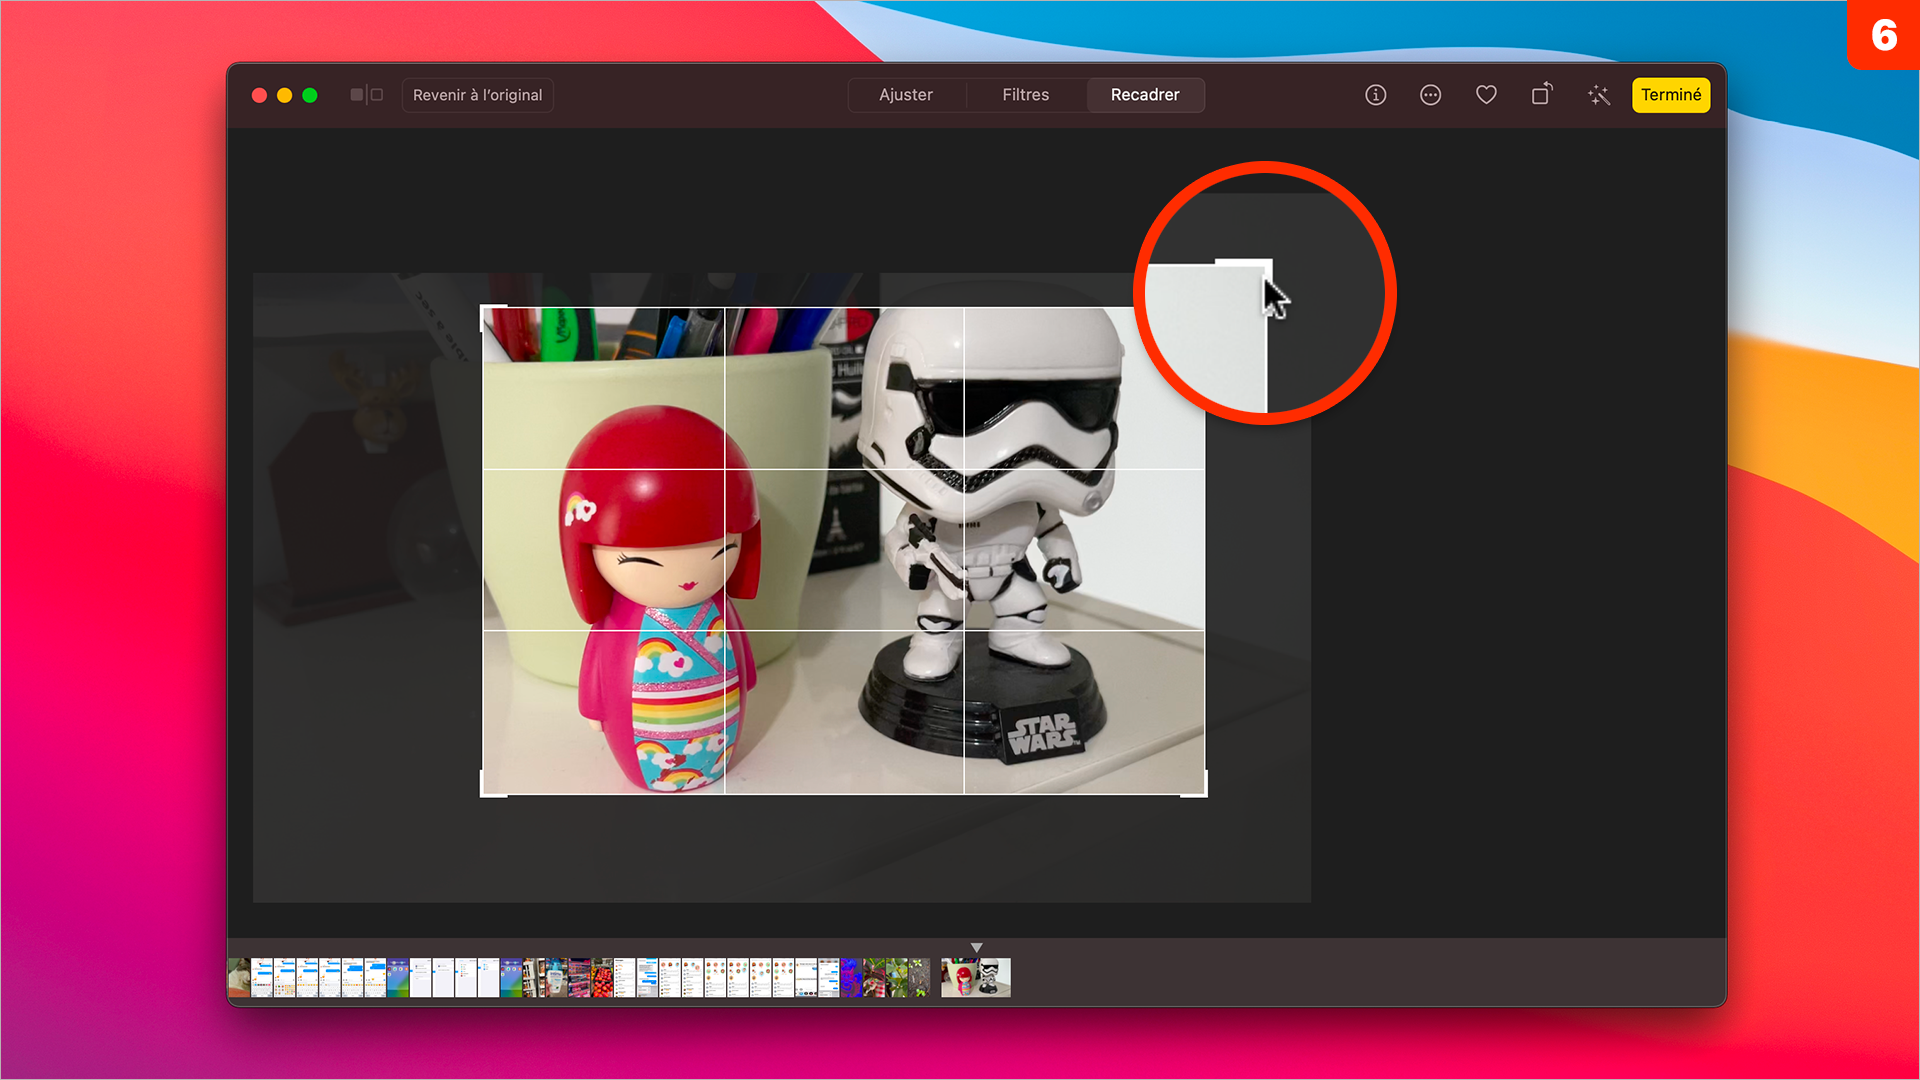Click Revenir à l'original
The width and height of the screenshot is (1920, 1080).
click(x=477, y=95)
